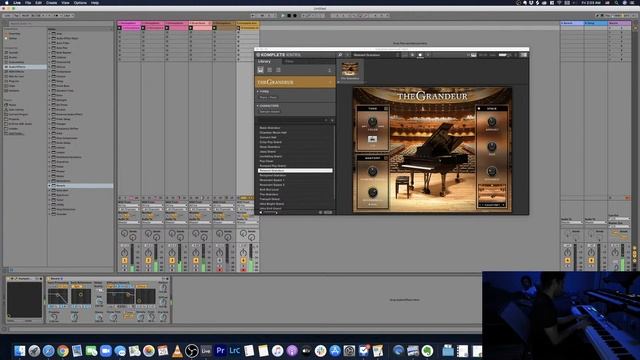The height and width of the screenshot is (360, 640).
Task: Open the Komplete Kontrol search magnifier
Action: [340, 55]
